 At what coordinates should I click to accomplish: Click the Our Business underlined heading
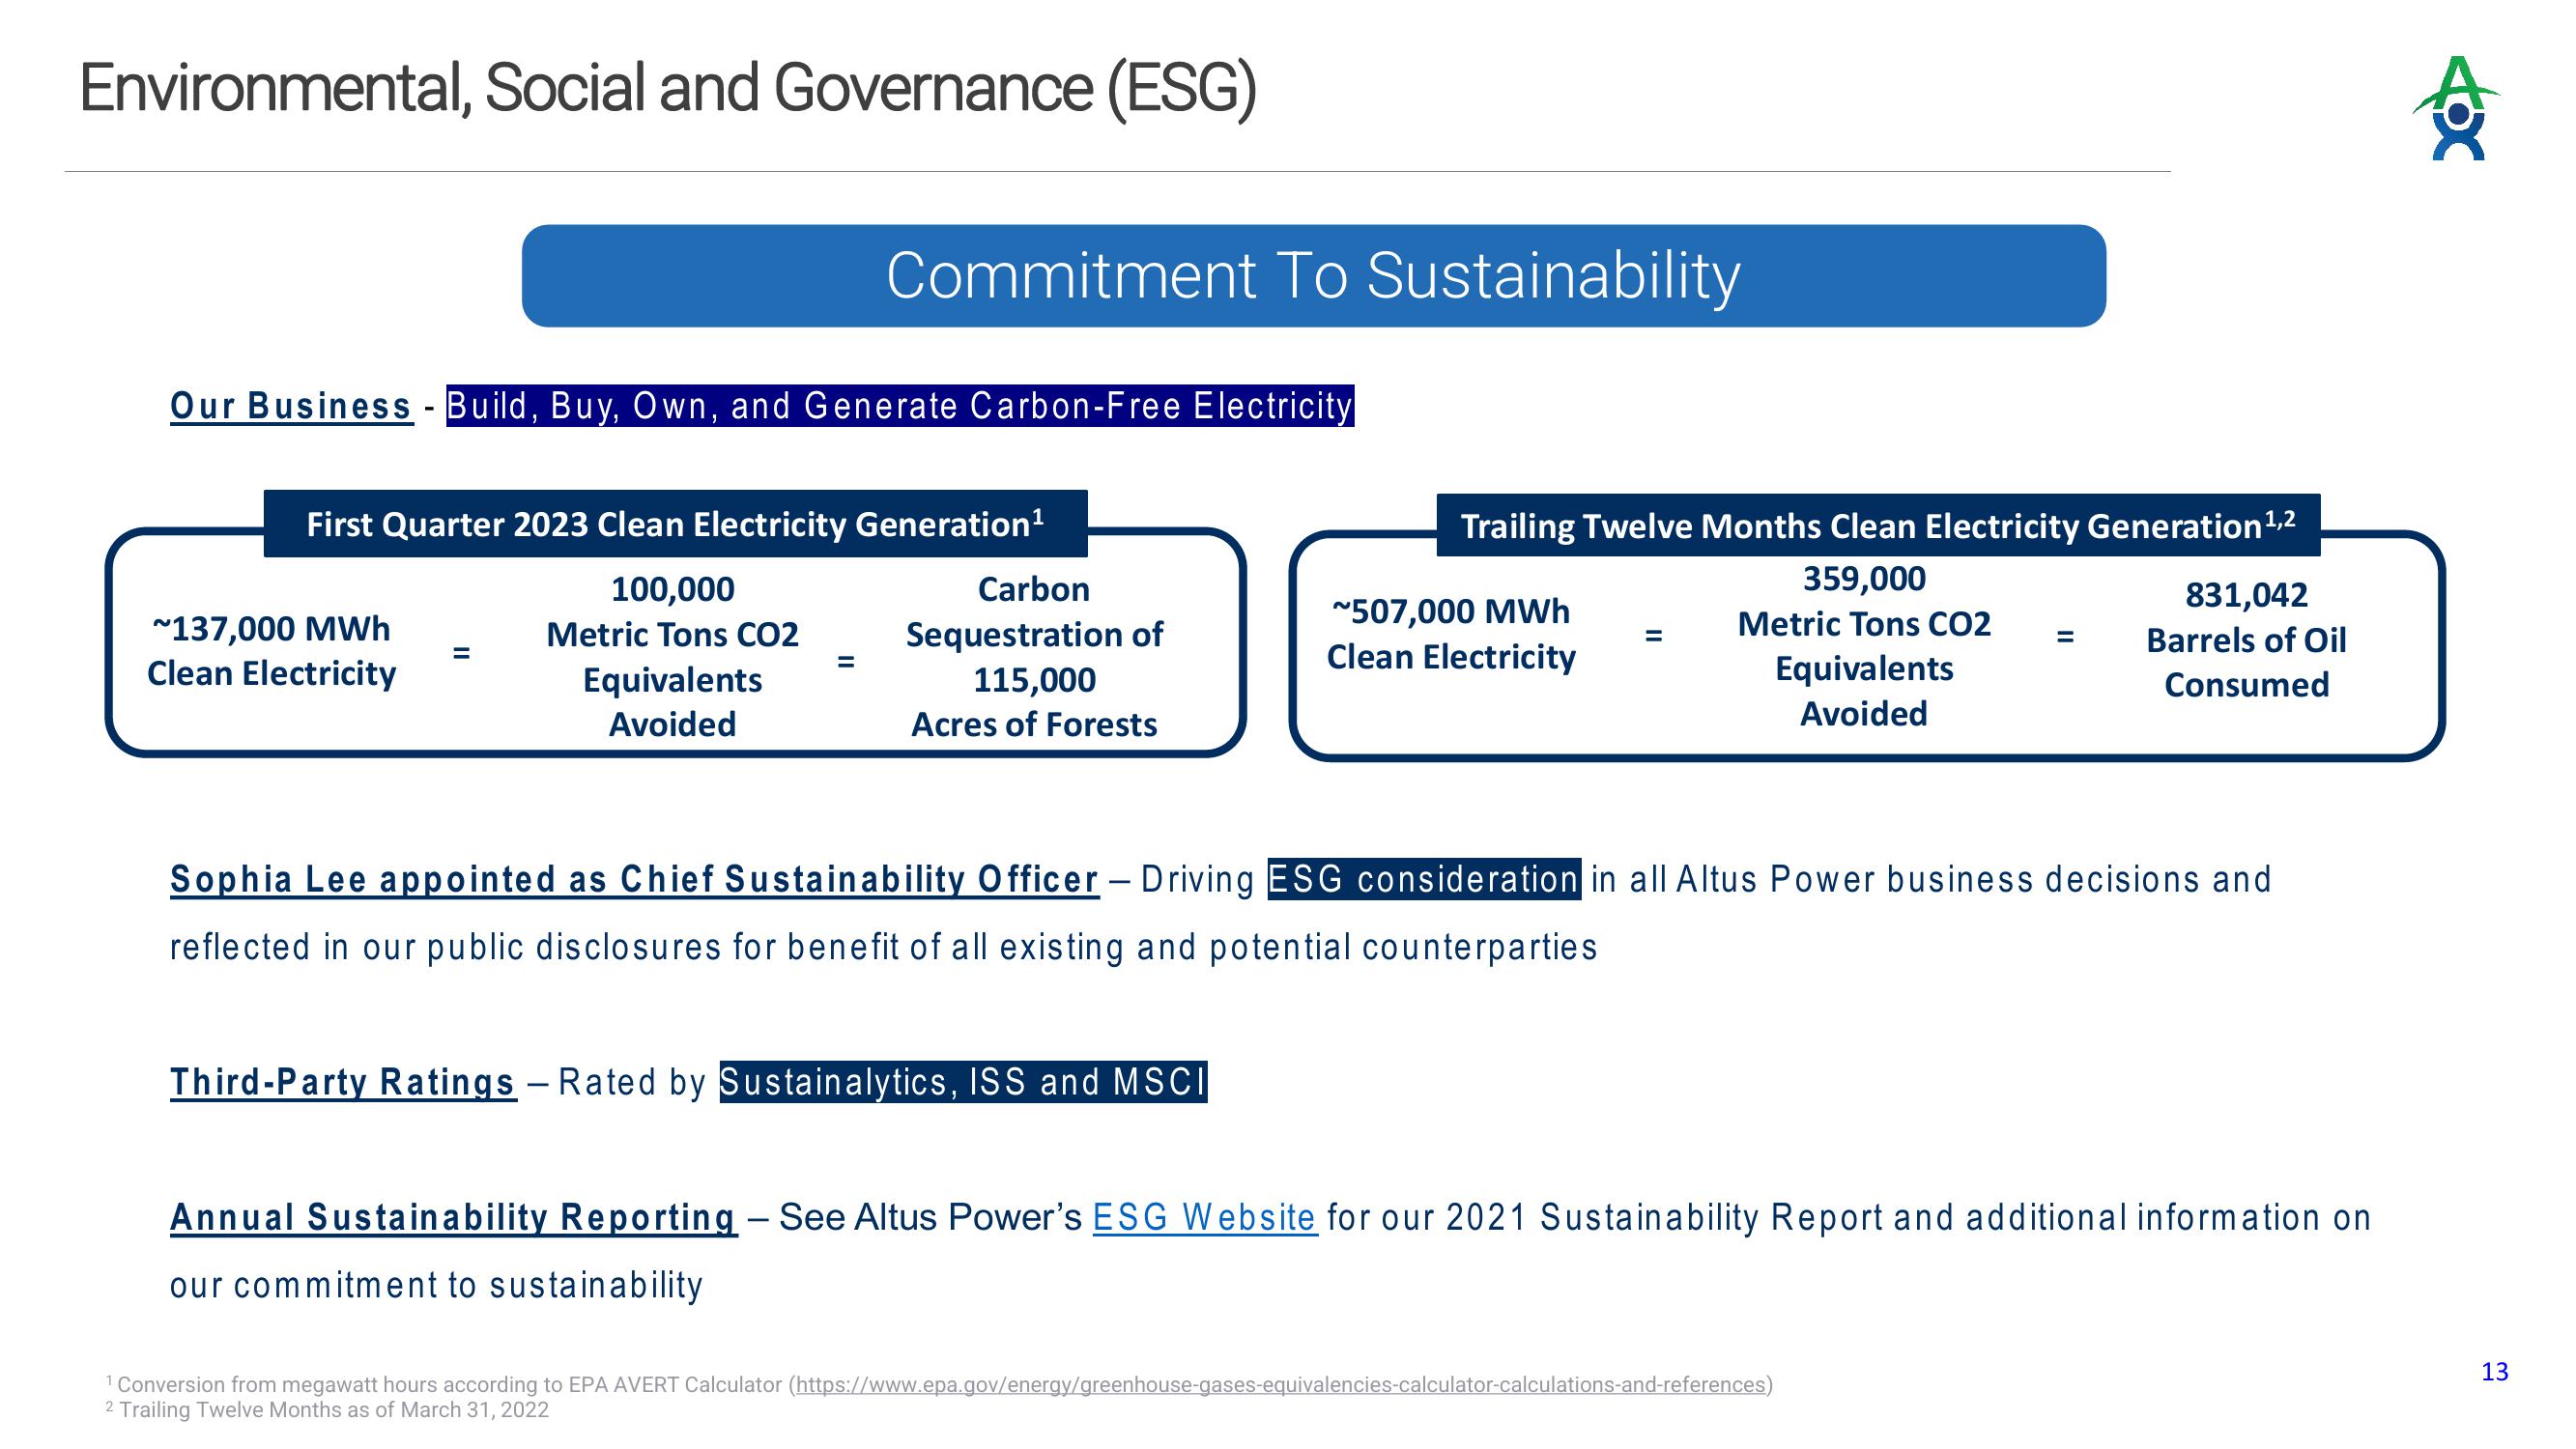tap(291, 406)
